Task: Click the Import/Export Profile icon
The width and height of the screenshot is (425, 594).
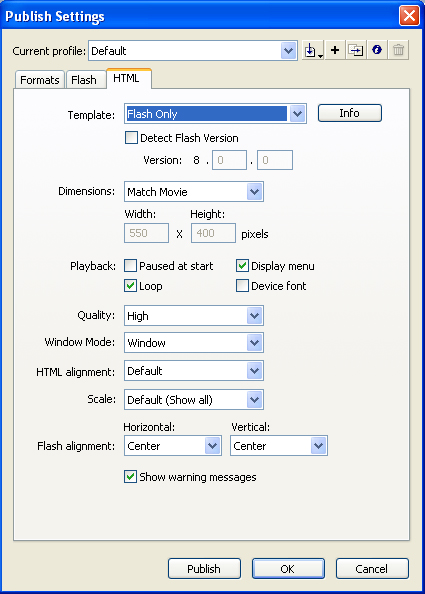Action: (x=313, y=50)
